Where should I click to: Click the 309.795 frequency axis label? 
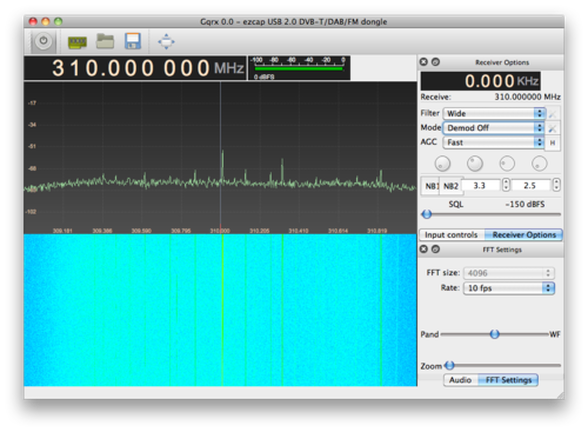[x=181, y=231]
